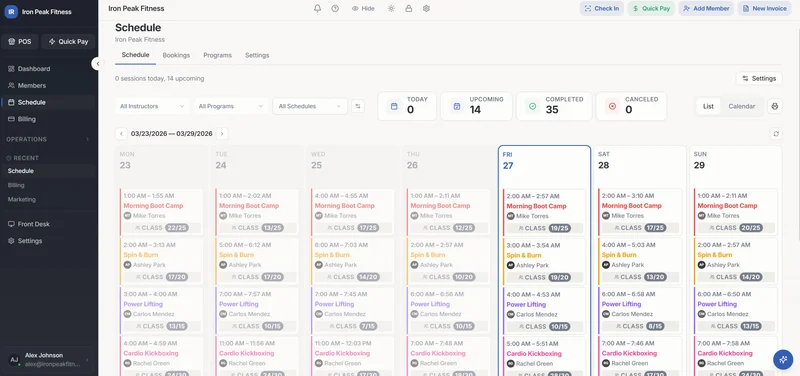Open Saturday Morning Boot Camp session
This screenshot has height=376, width=800.
(640, 213)
